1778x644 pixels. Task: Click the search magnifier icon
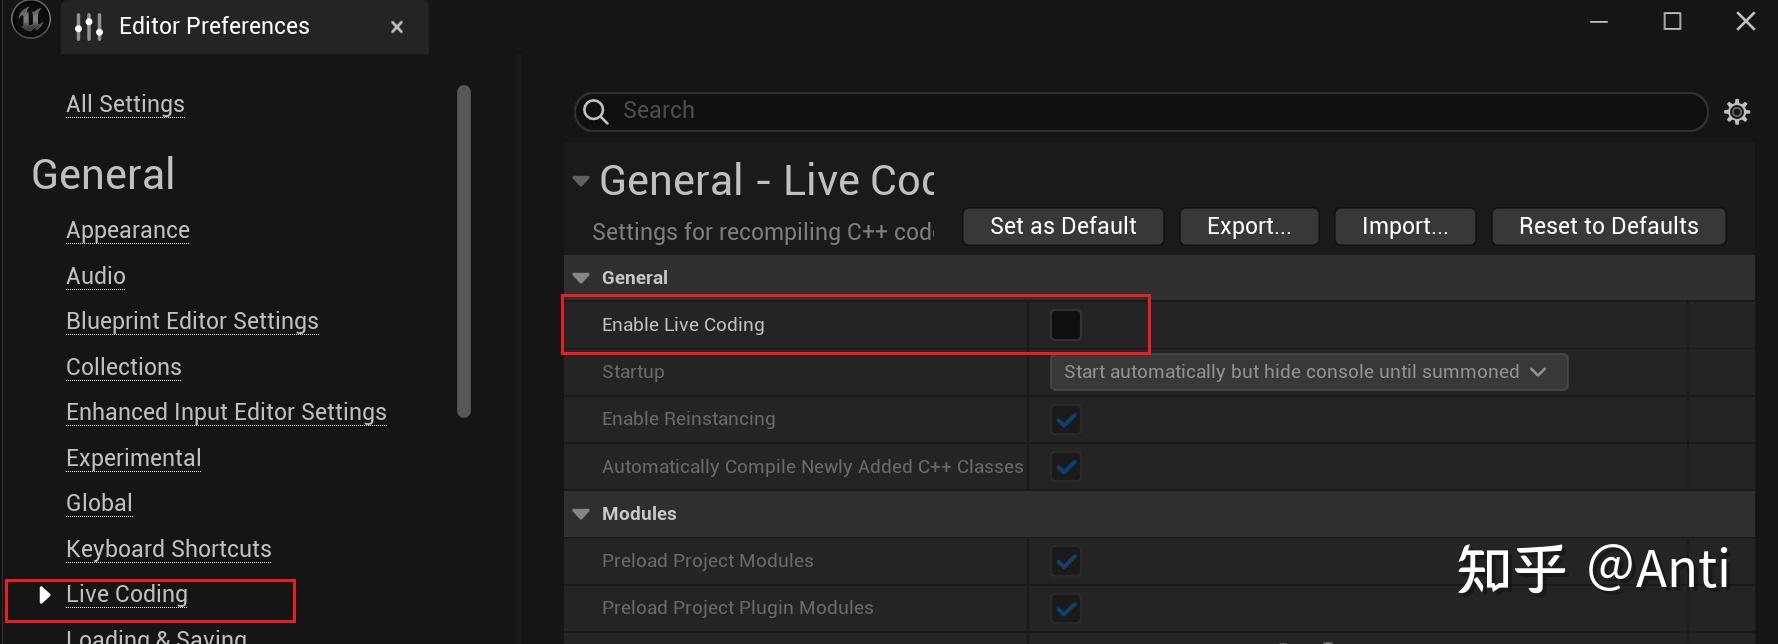596,111
